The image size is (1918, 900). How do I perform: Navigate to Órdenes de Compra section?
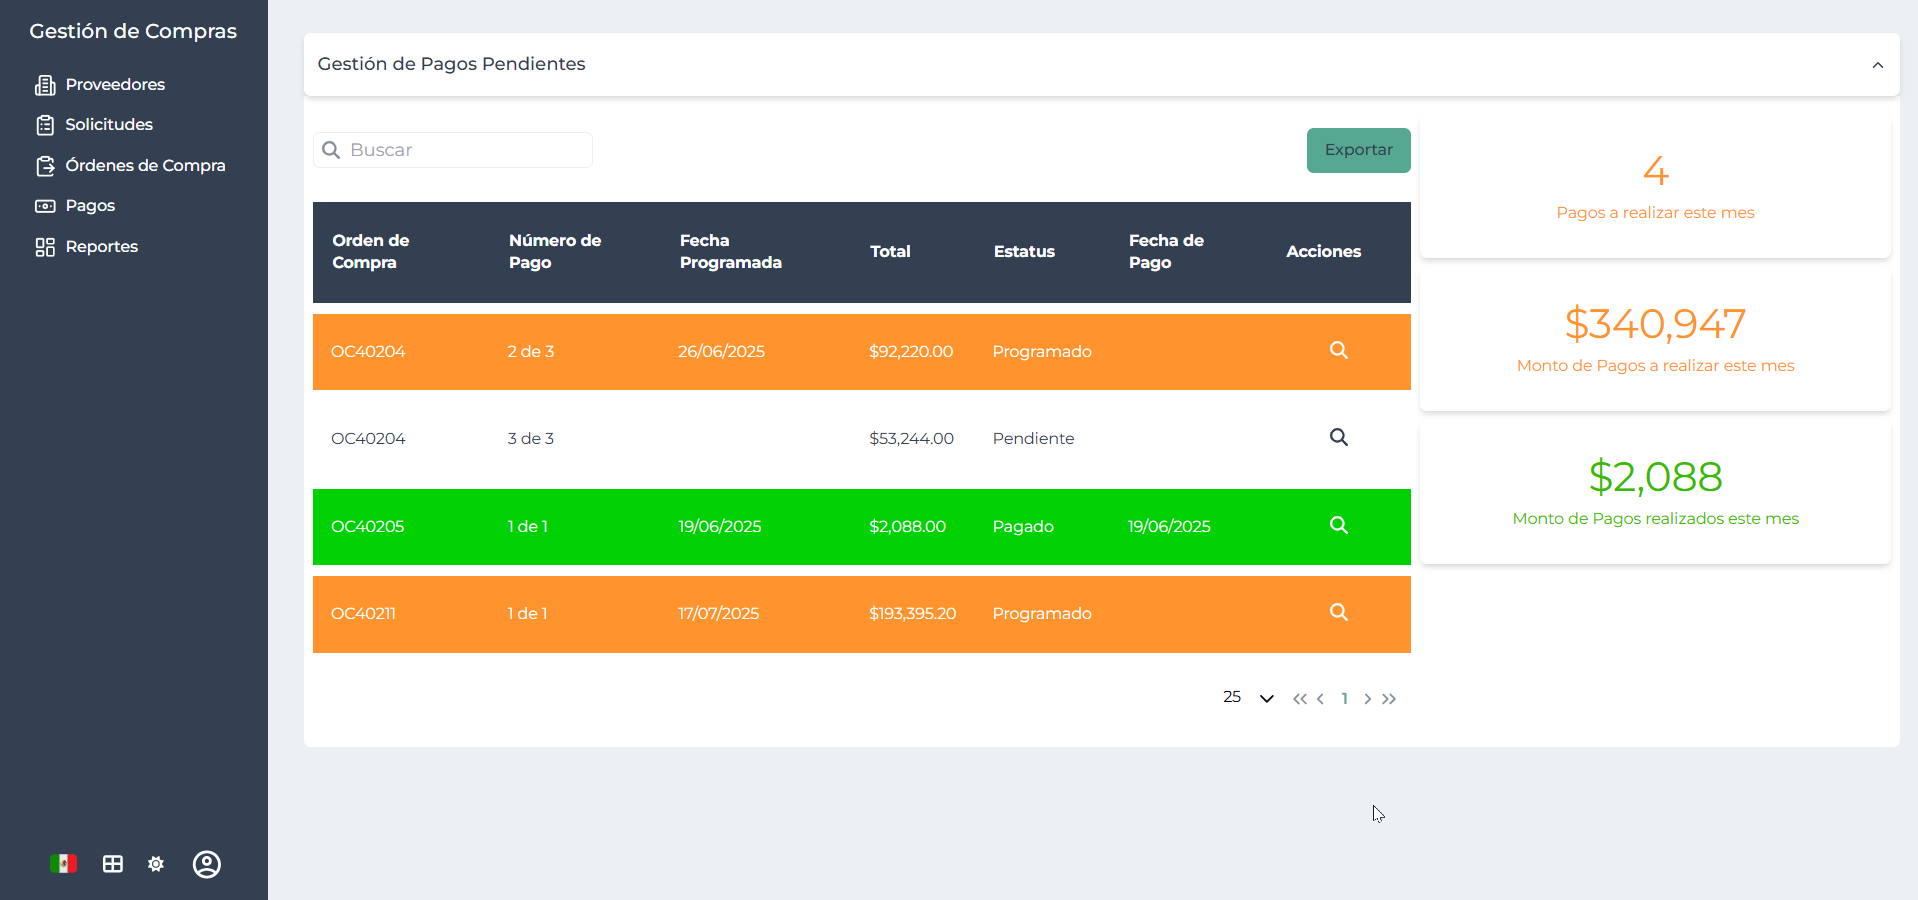point(145,166)
